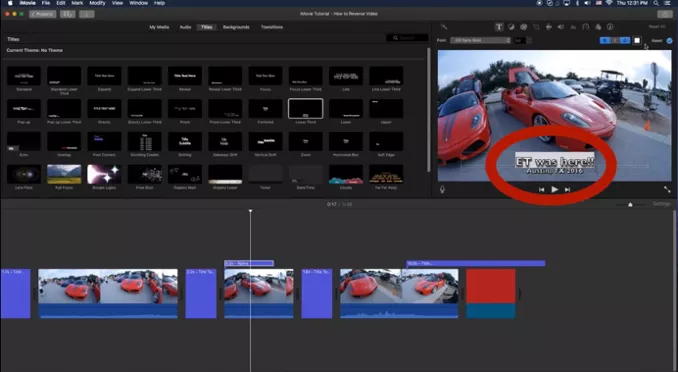Click the fullscreen playback arrows icon
Screen dimensions: 678x372
(x=667, y=189)
